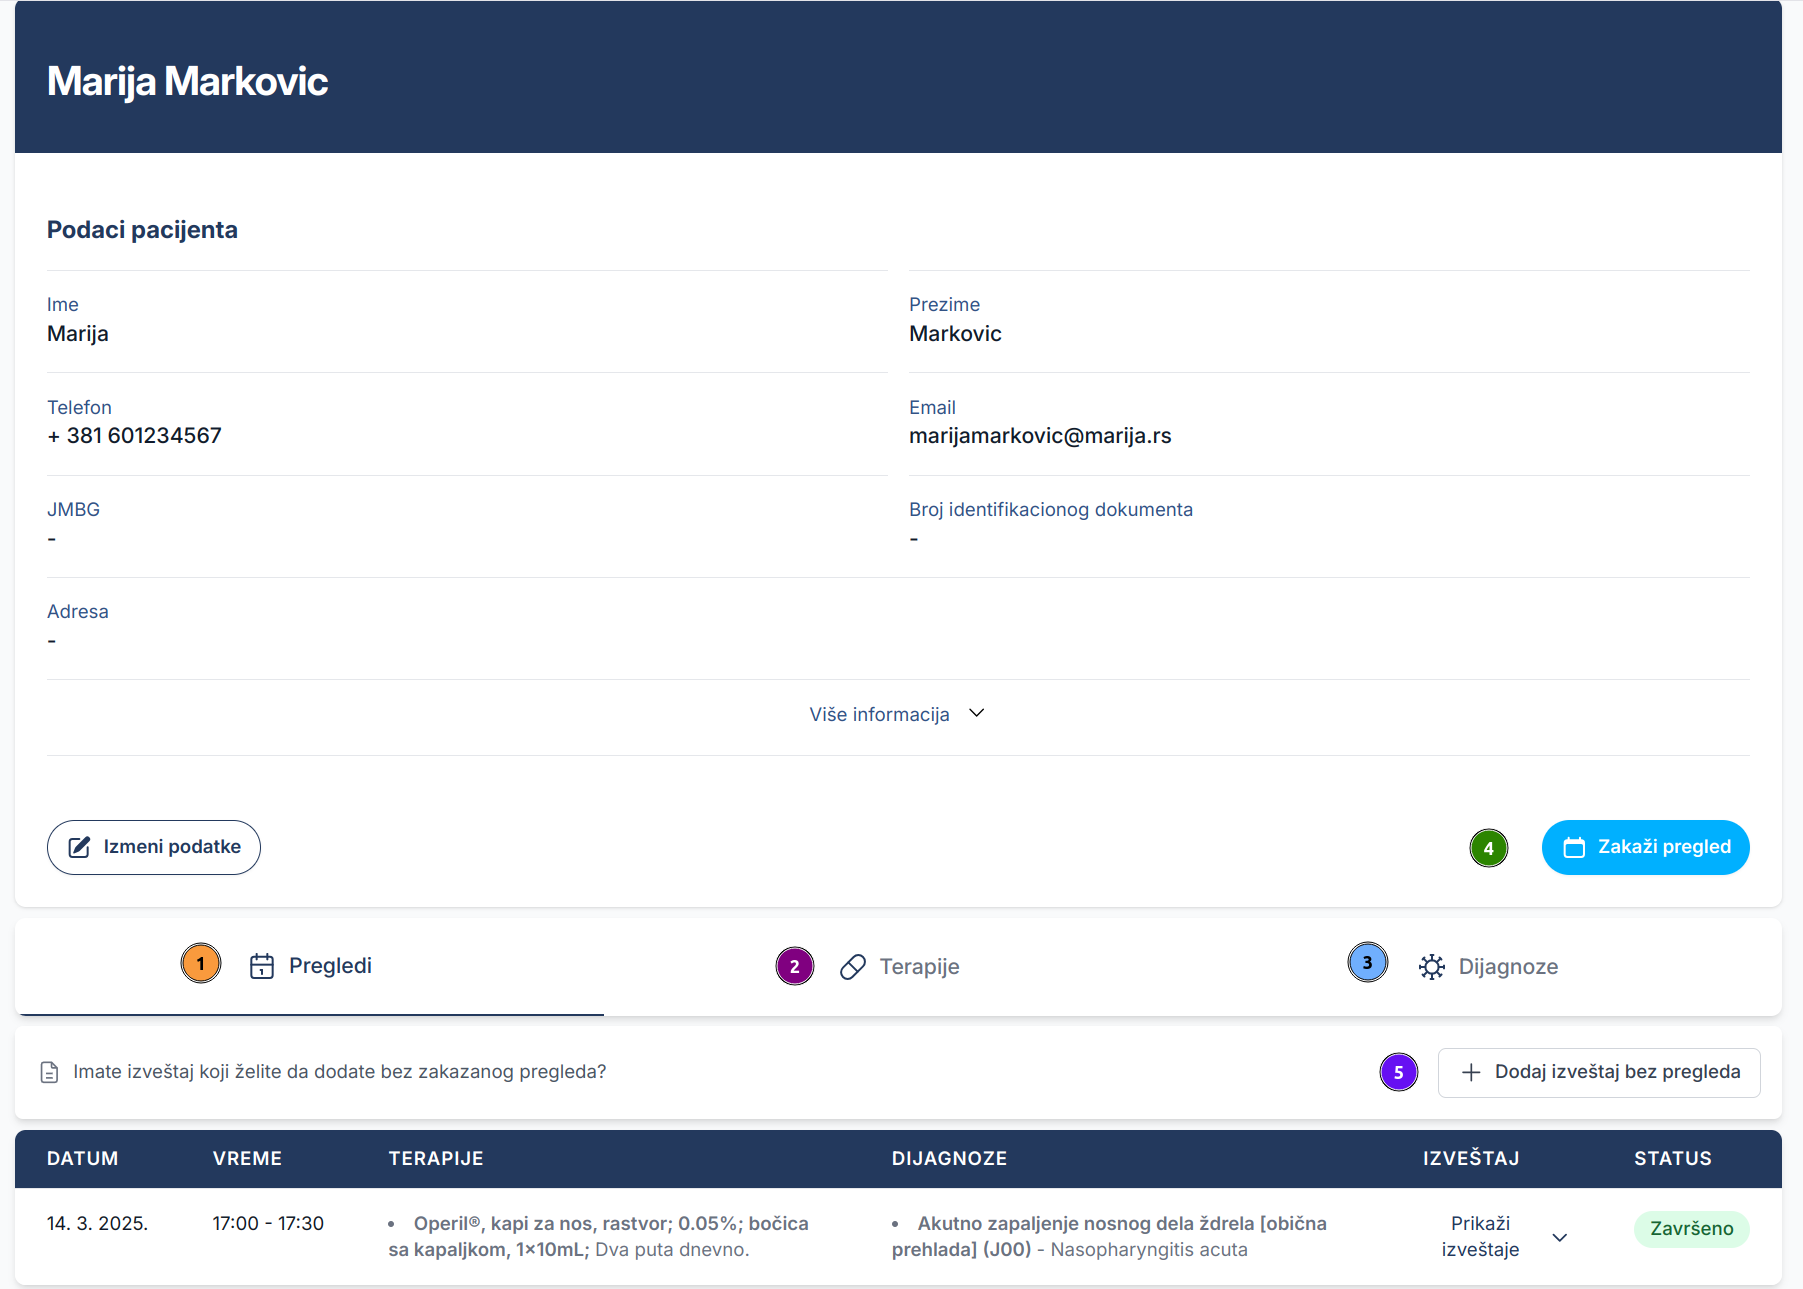Image resolution: width=1803 pixels, height=1289 pixels.
Task: Click the green badge numbered 4
Action: point(1489,847)
